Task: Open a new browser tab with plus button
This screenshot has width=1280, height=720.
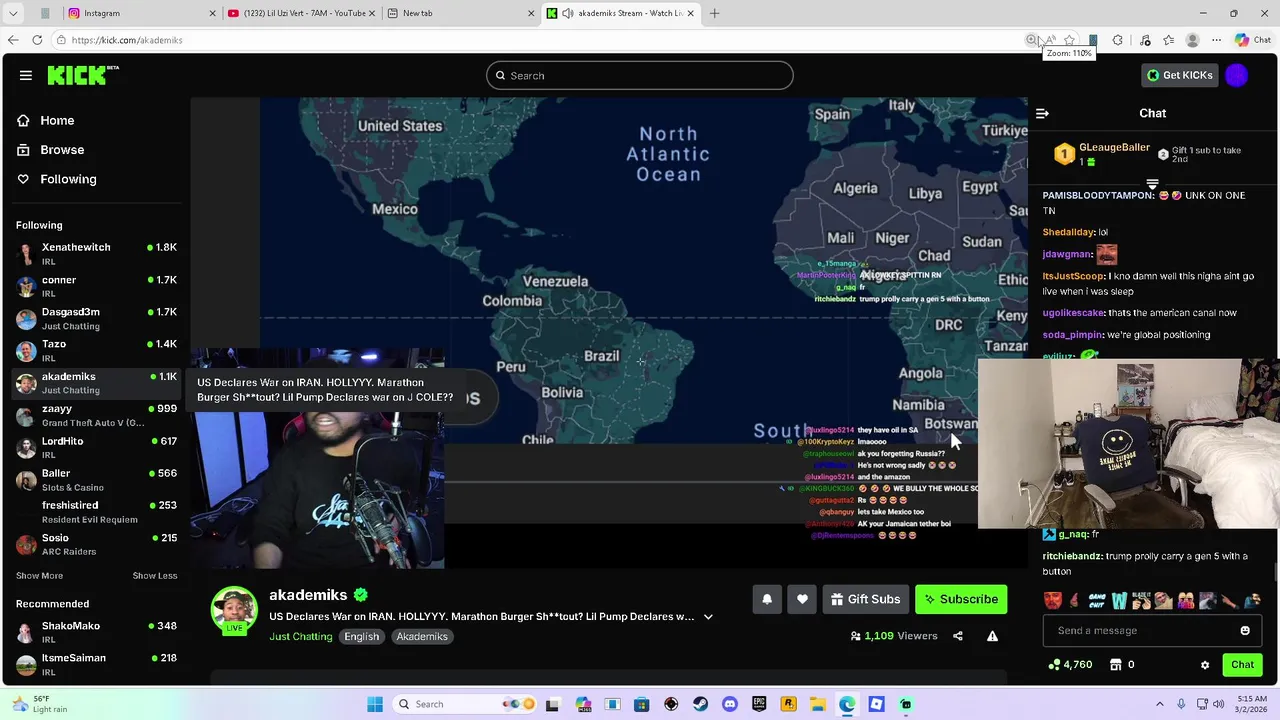Action: pyautogui.click(x=714, y=13)
